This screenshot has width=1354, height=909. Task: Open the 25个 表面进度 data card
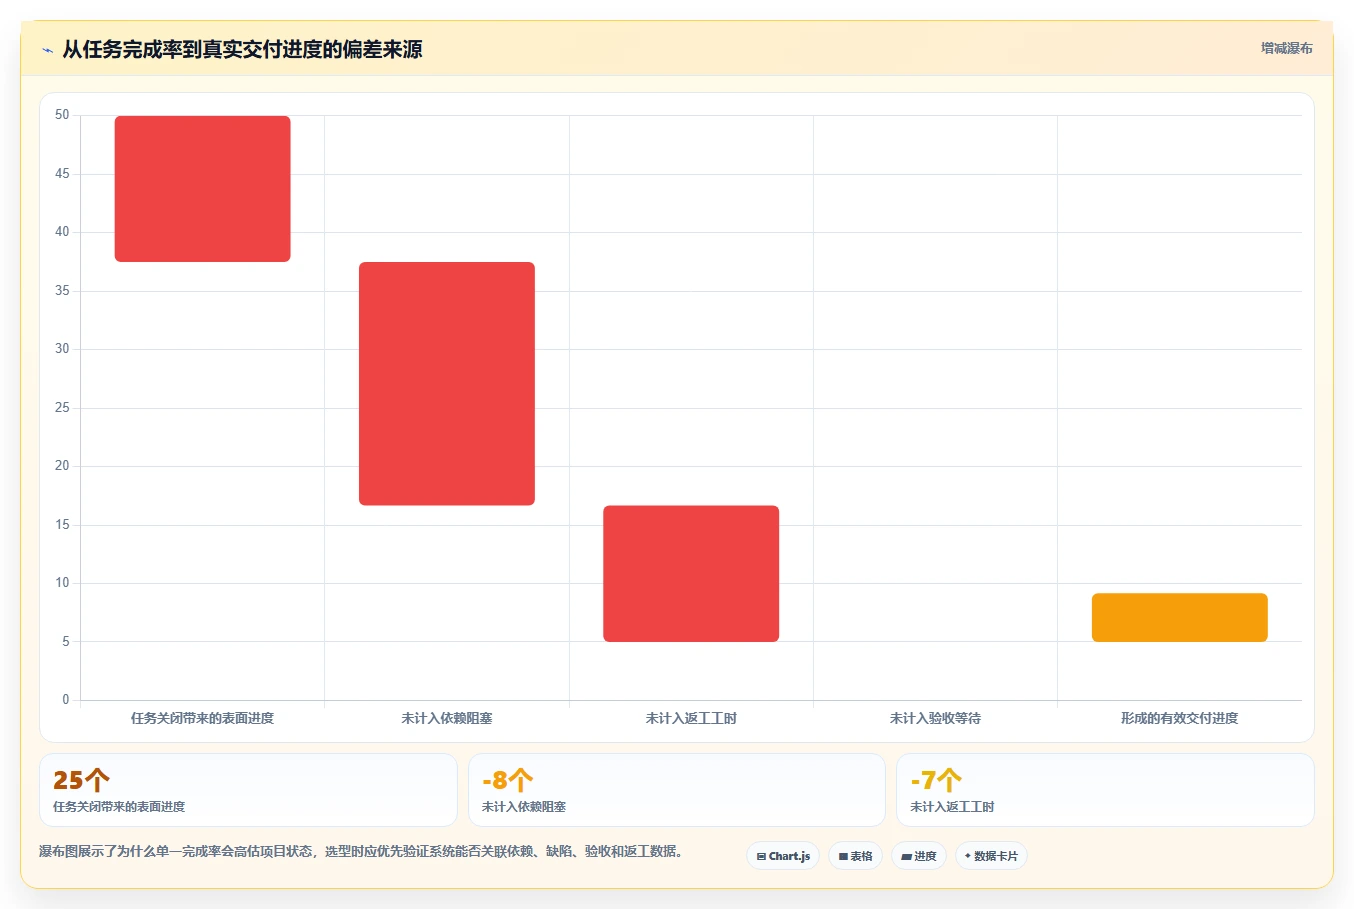pyautogui.click(x=248, y=790)
